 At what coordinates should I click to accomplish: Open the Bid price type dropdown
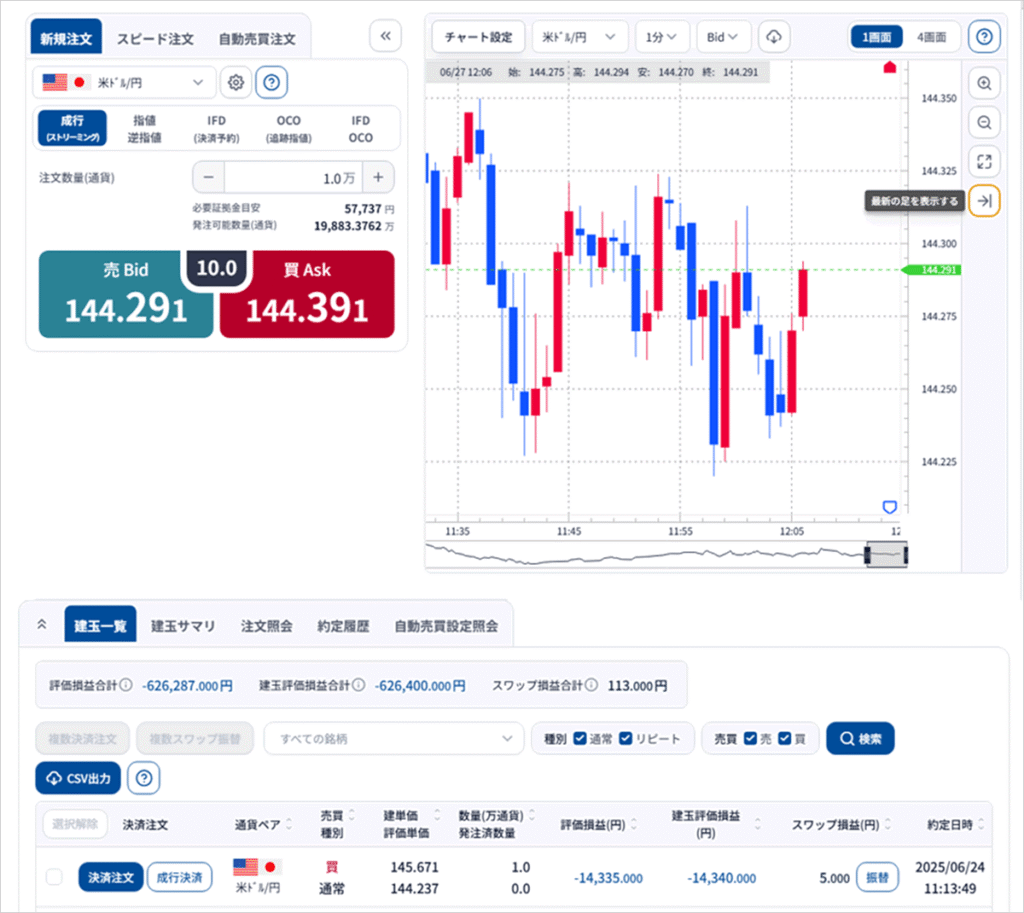(723, 37)
